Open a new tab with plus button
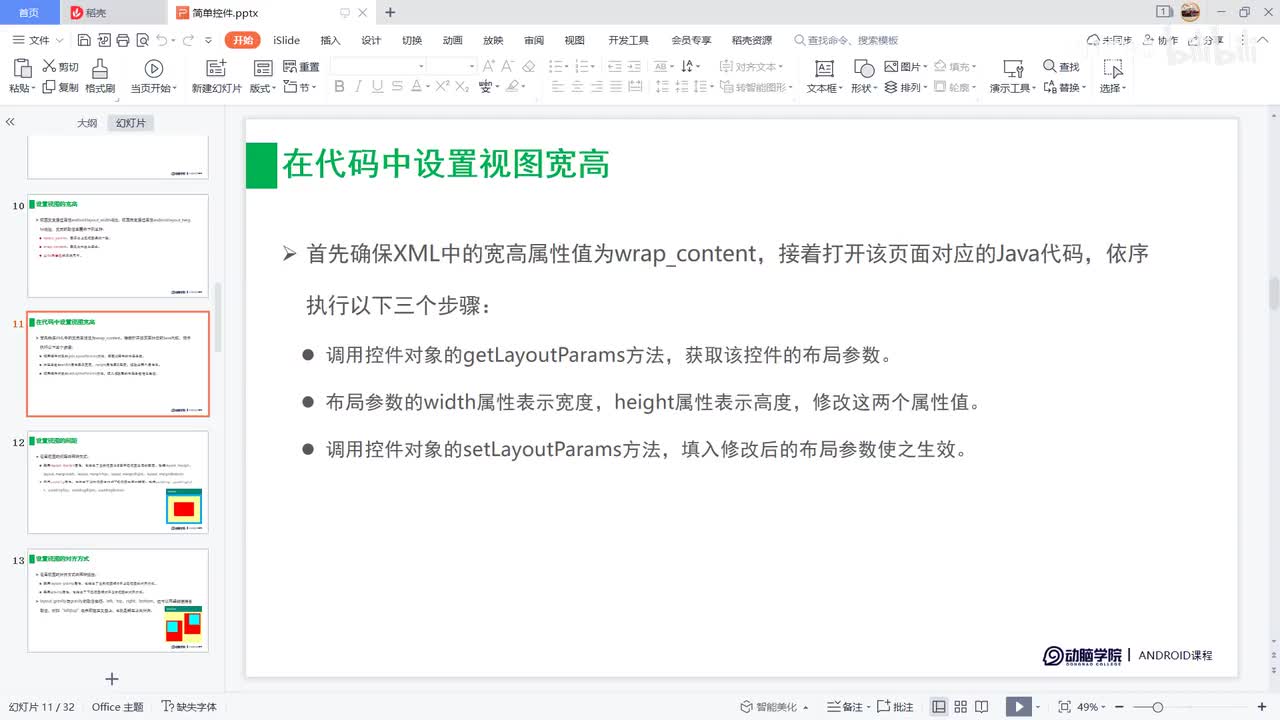The height and width of the screenshot is (720, 1280). (390, 12)
